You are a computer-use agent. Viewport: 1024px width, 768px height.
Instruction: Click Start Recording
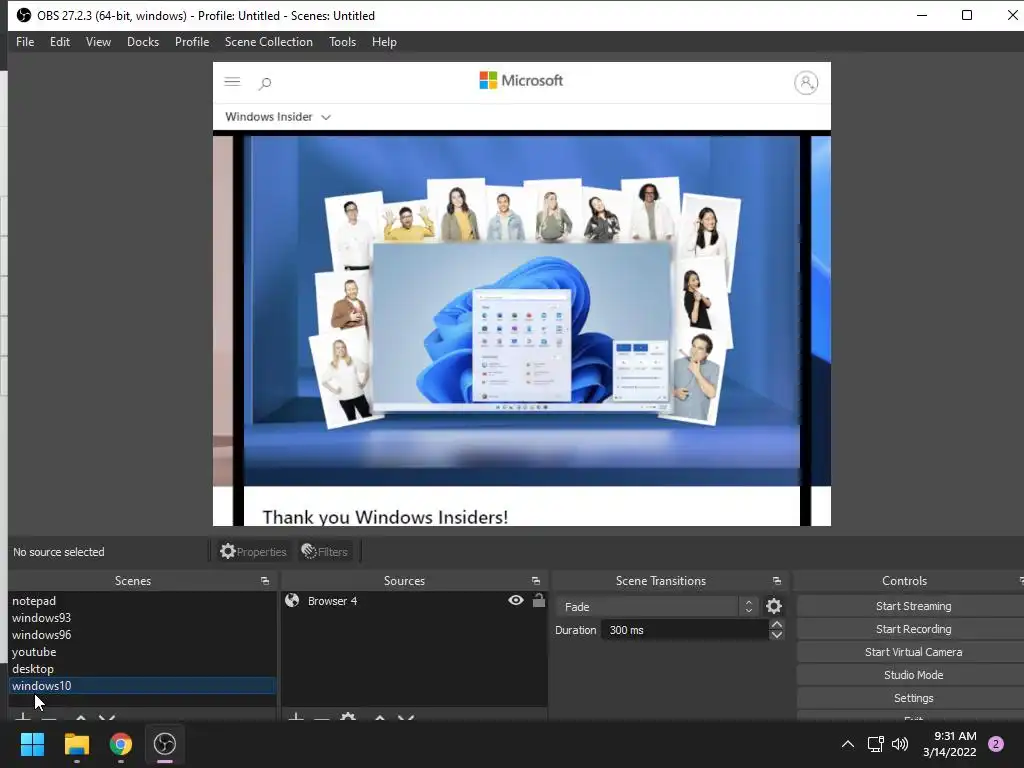912,629
